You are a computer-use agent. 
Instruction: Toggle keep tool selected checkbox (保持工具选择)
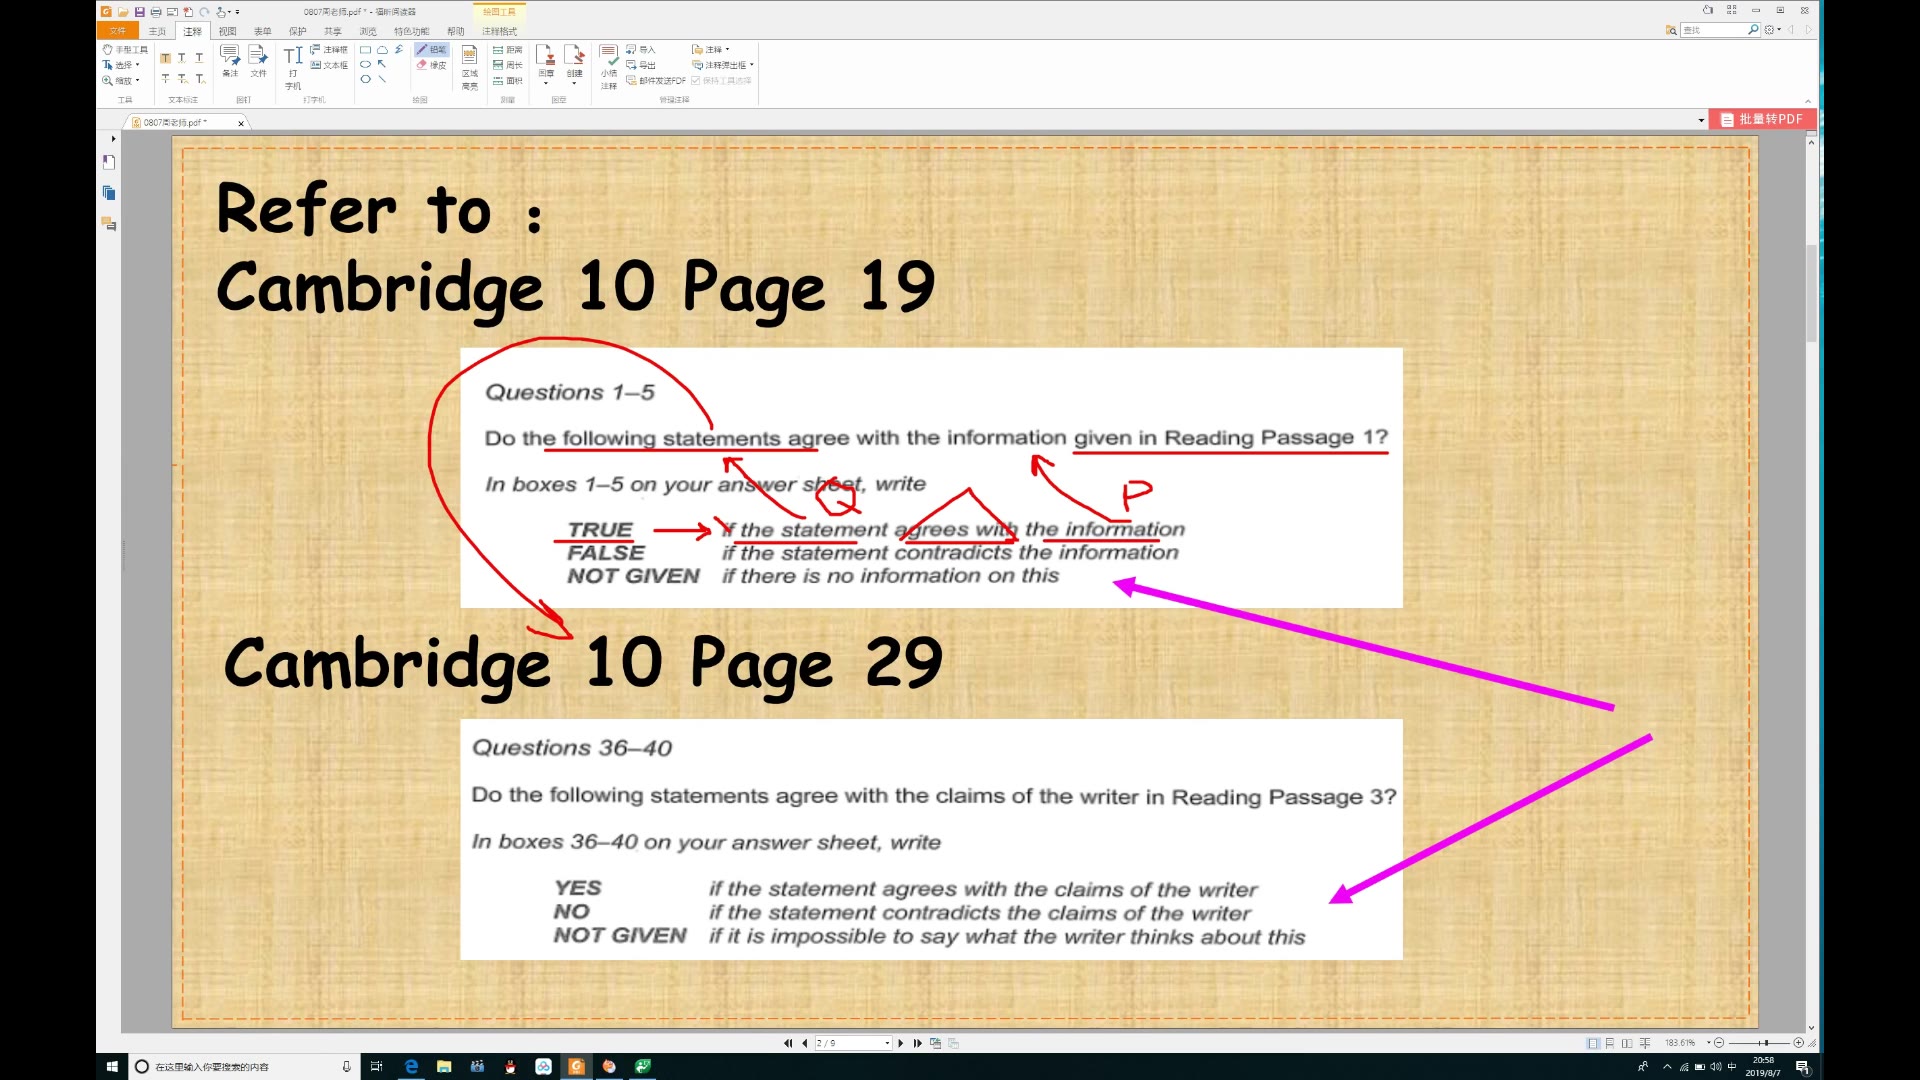(x=721, y=81)
